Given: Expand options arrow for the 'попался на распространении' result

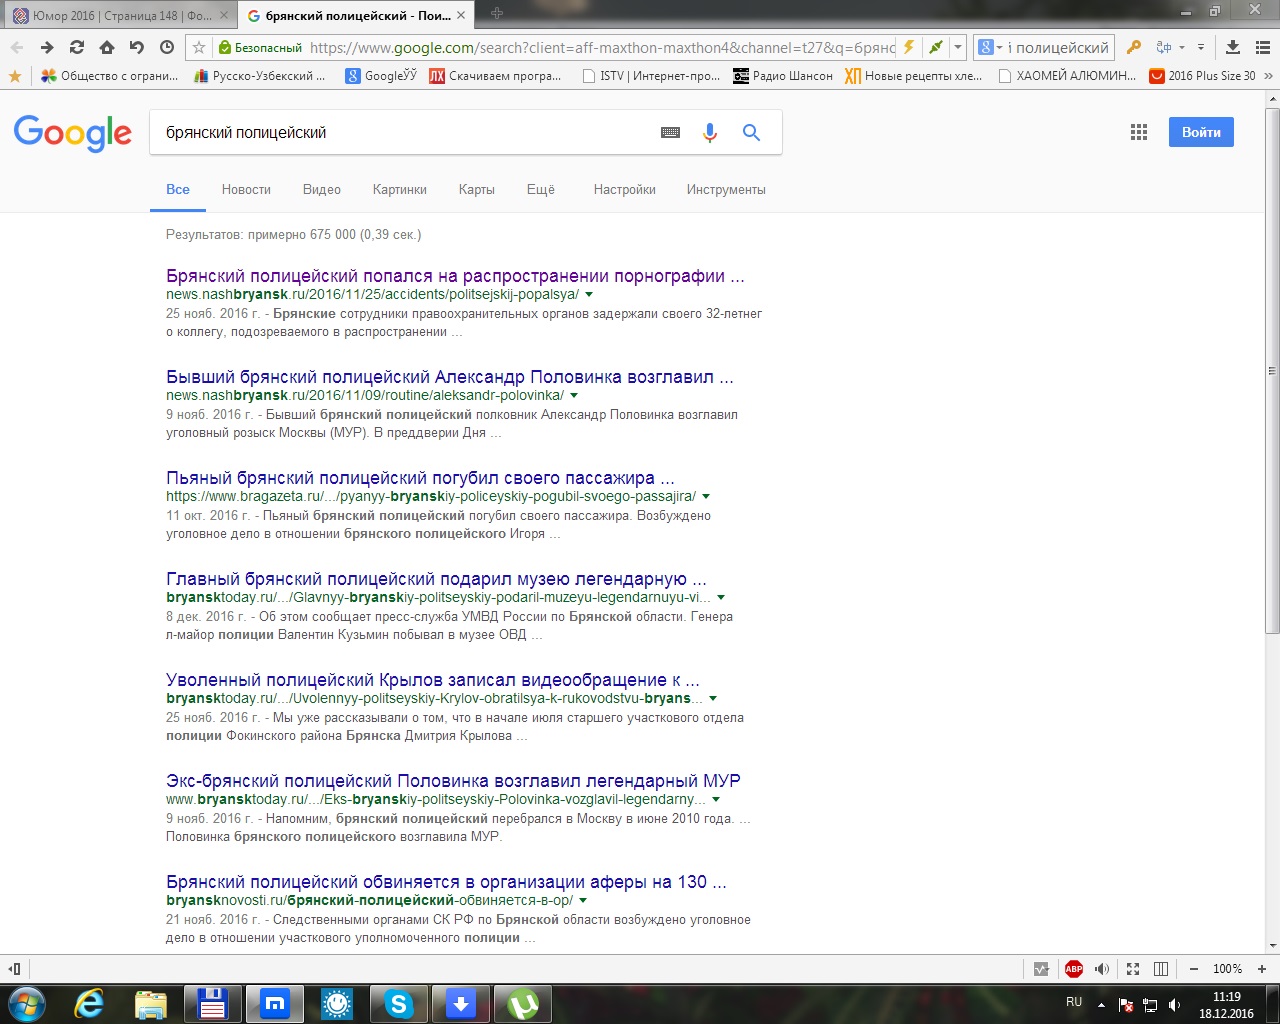Looking at the screenshot, I should point(589,295).
